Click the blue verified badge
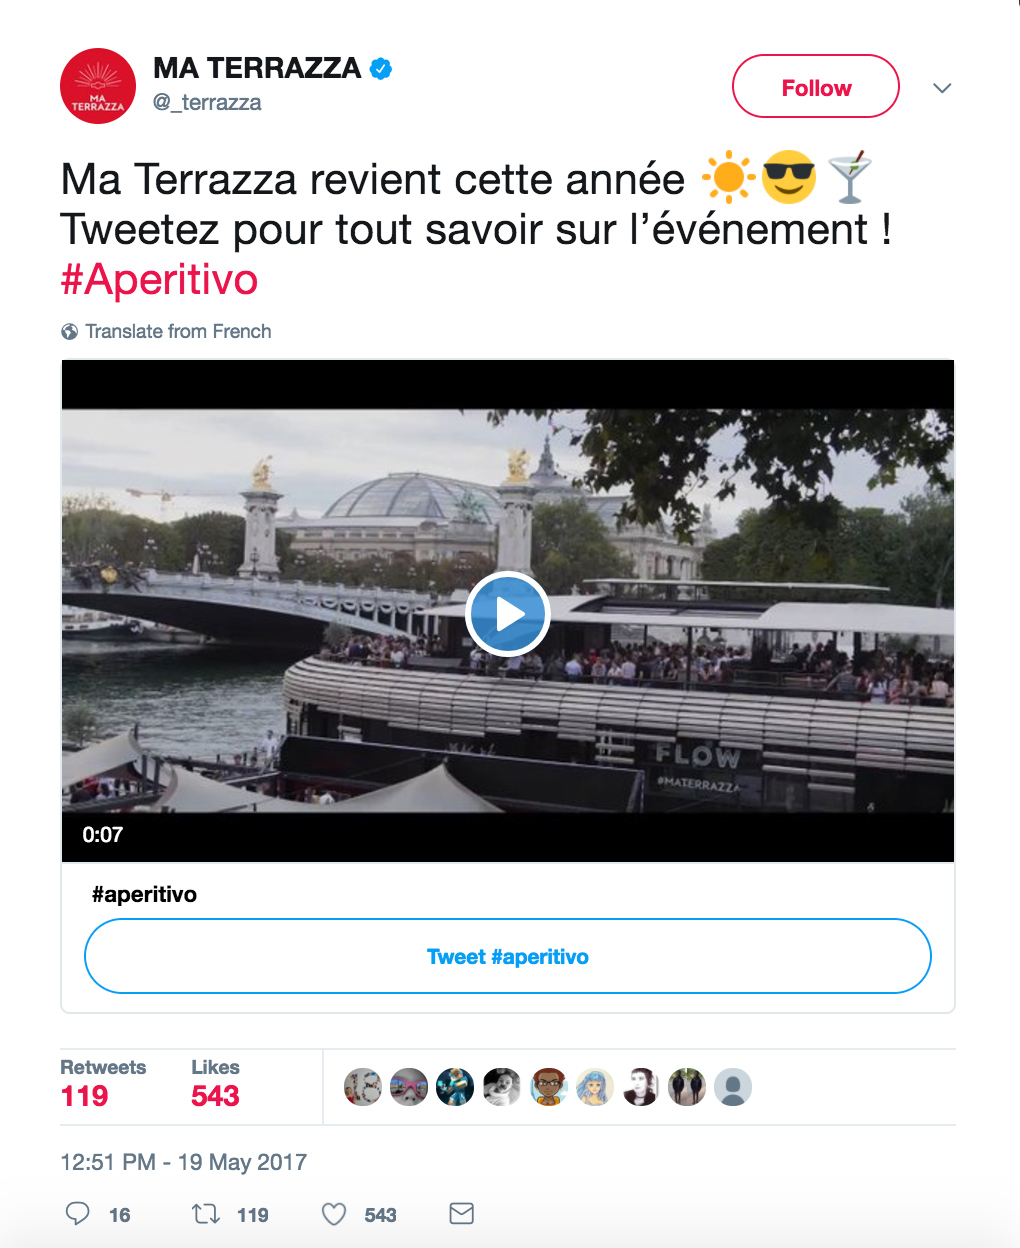The width and height of the screenshot is (1020, 1248). point(381,69)
